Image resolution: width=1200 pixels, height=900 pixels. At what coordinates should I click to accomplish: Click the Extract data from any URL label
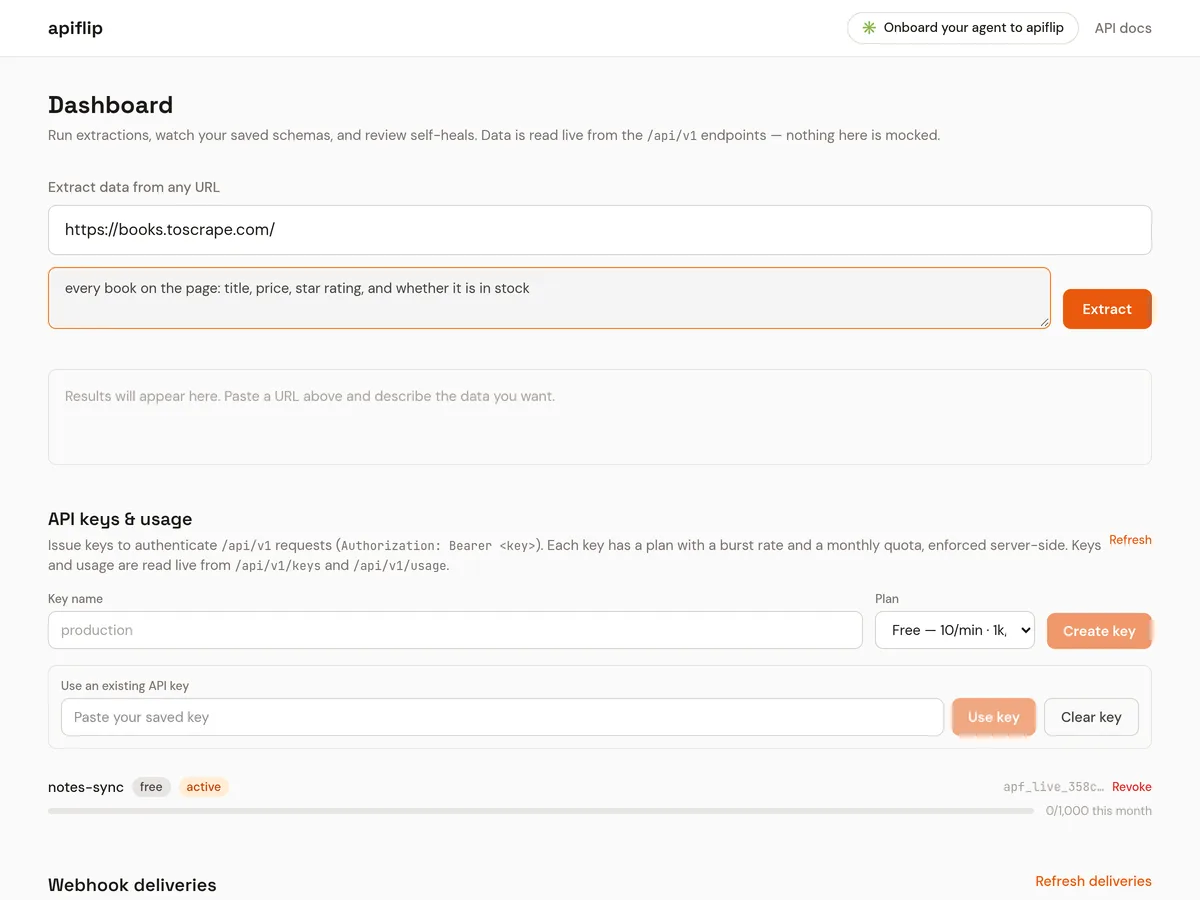(134, 187)
